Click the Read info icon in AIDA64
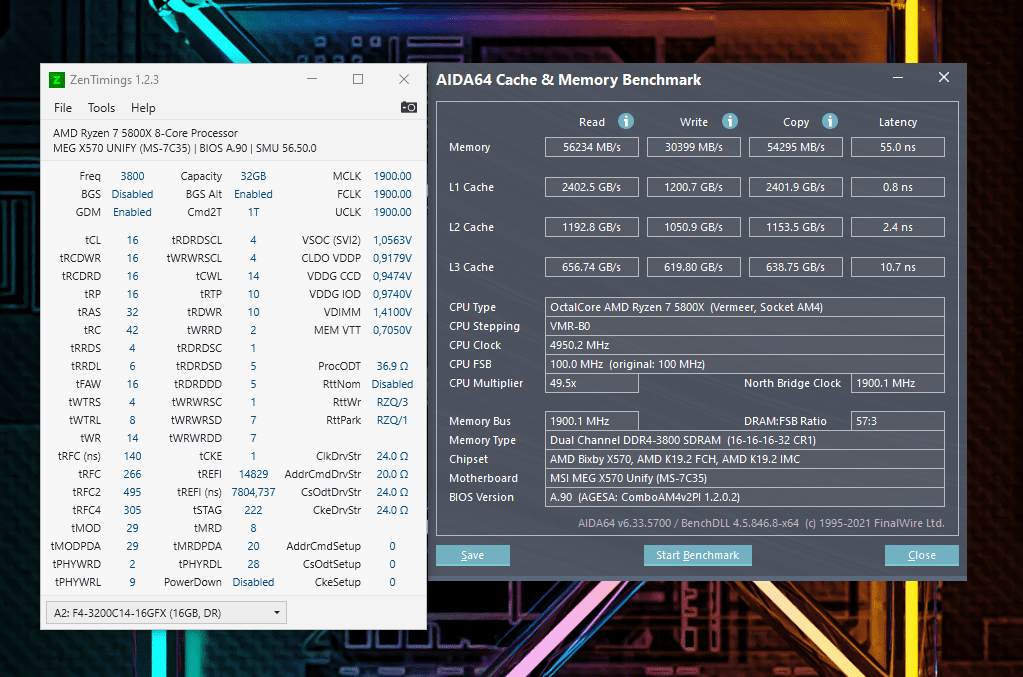This screenshot has height=677, width=1023. [x=626, y=121]
